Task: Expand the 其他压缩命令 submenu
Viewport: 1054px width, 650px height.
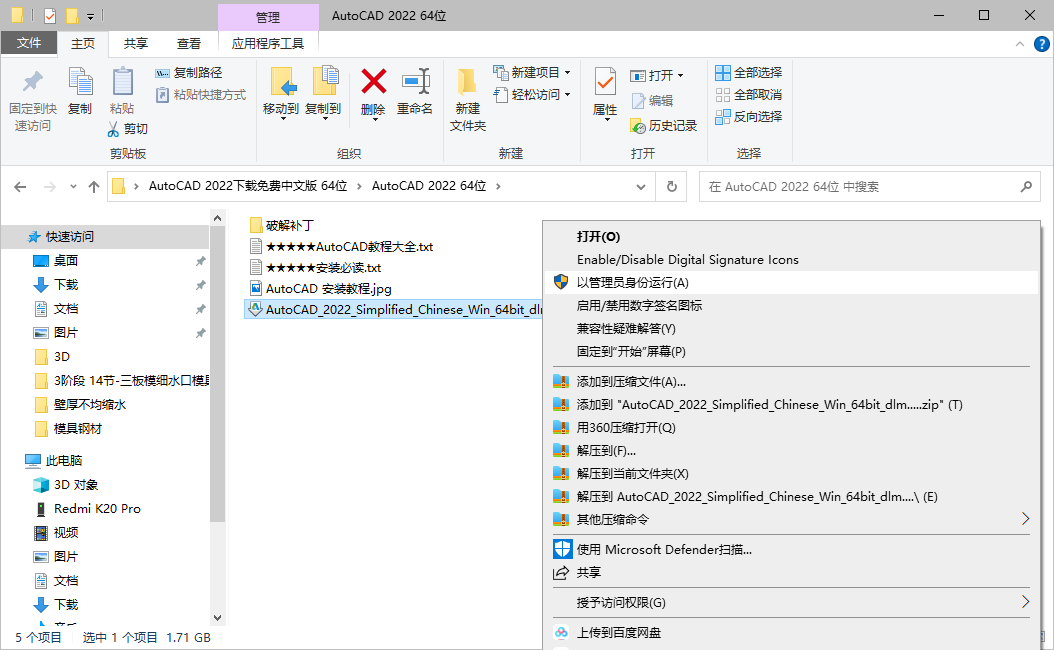Action: coord(611,519)
